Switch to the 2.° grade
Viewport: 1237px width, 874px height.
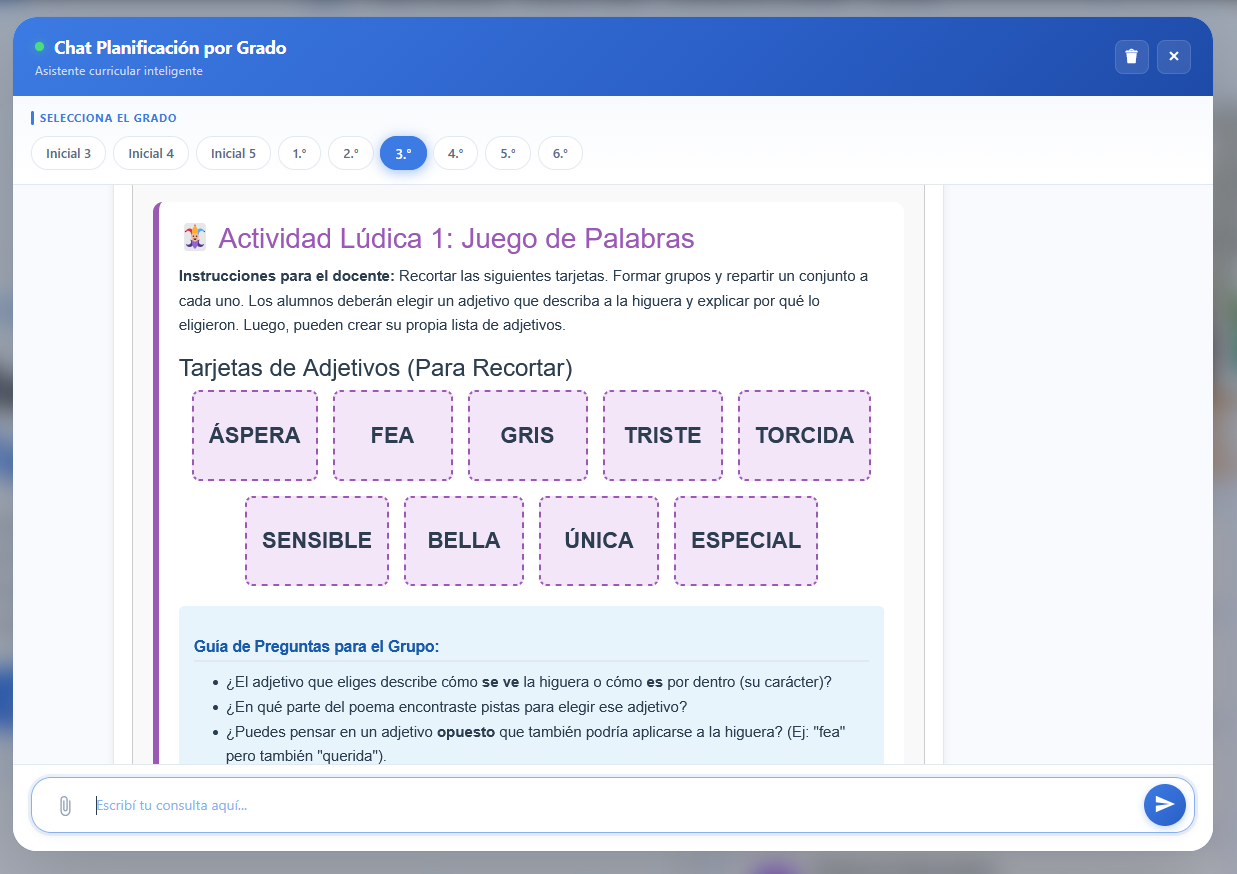(351, 153)
